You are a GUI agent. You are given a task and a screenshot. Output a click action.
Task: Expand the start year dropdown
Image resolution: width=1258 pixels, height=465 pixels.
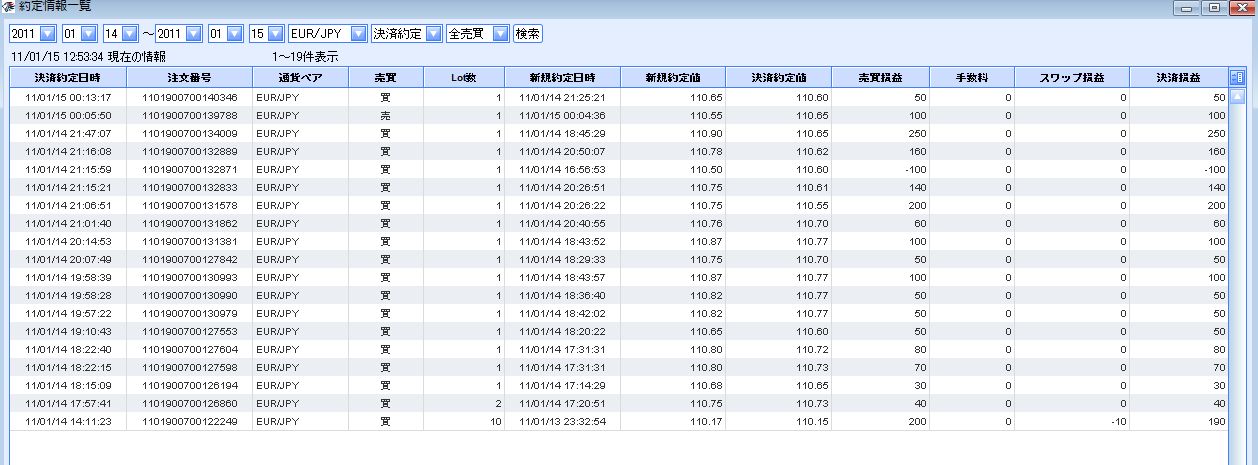pyautogui.click(x=48, y=34)
